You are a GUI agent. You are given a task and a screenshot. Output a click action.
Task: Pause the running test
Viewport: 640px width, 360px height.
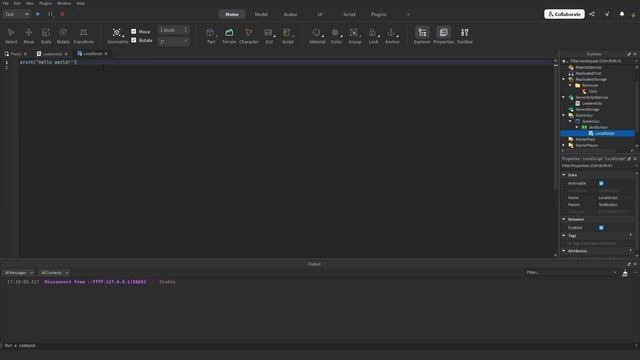(x=50, y=14)
